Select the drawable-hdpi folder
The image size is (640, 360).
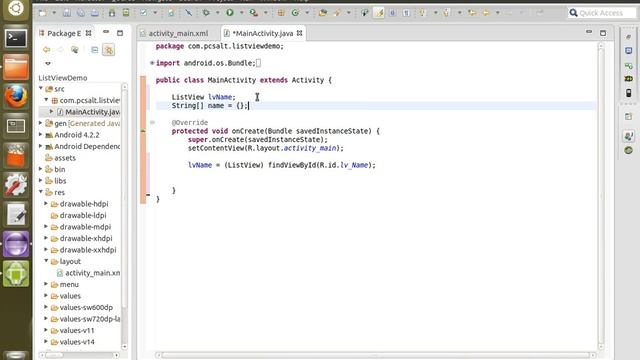click(x=80, y=204)
